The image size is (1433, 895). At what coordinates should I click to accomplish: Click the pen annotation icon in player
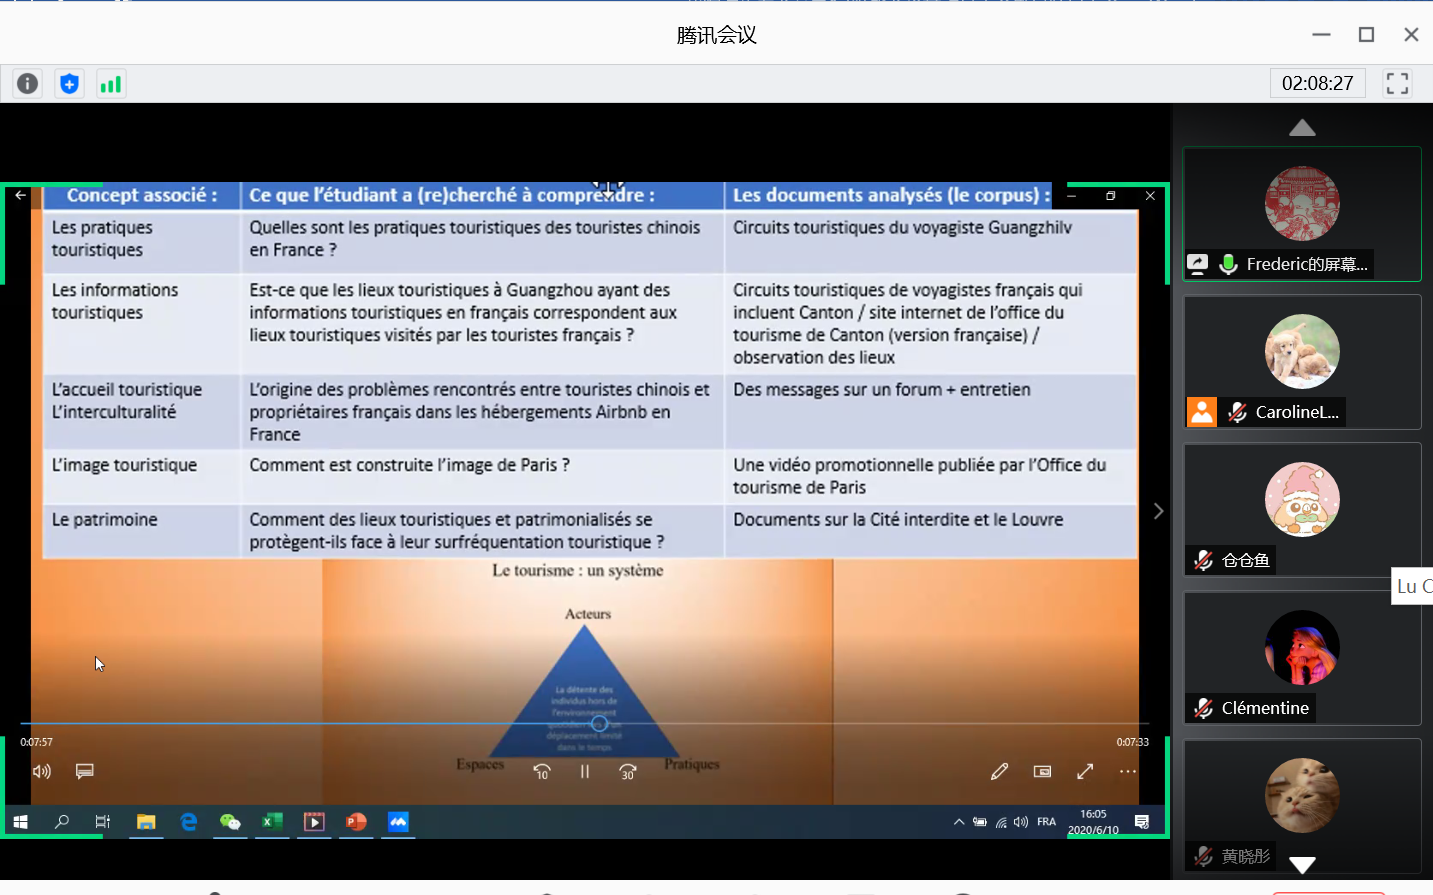click(999, 771)
